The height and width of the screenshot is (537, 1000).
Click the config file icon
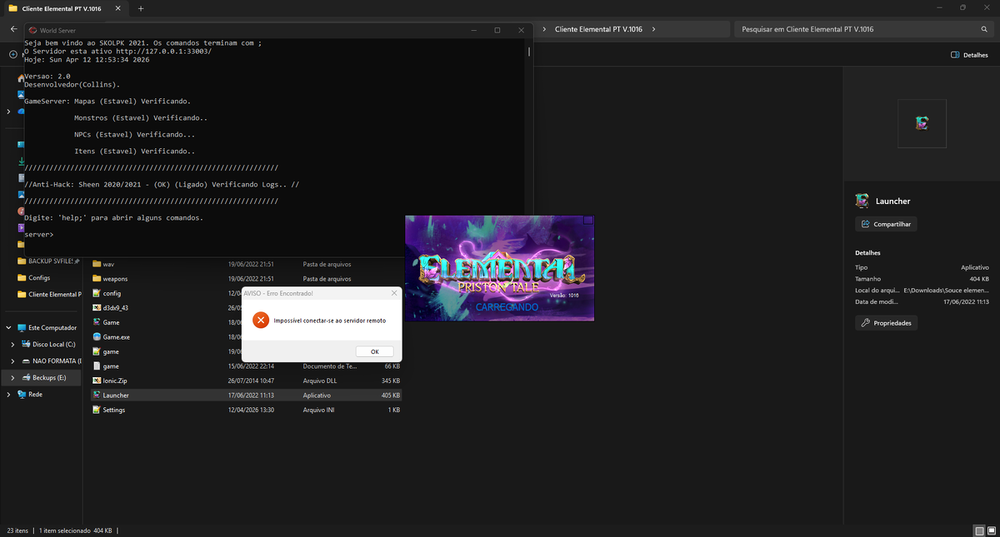point(96,293)
